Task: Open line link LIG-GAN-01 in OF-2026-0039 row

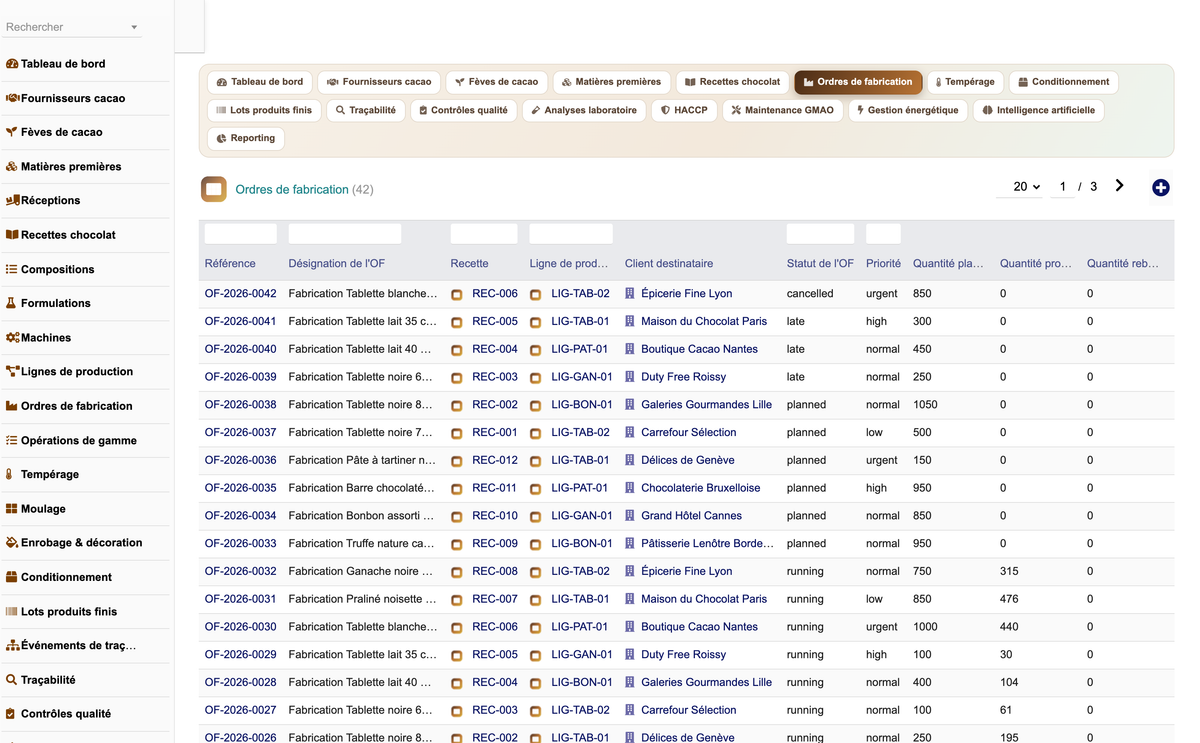Action: [582, 377]
